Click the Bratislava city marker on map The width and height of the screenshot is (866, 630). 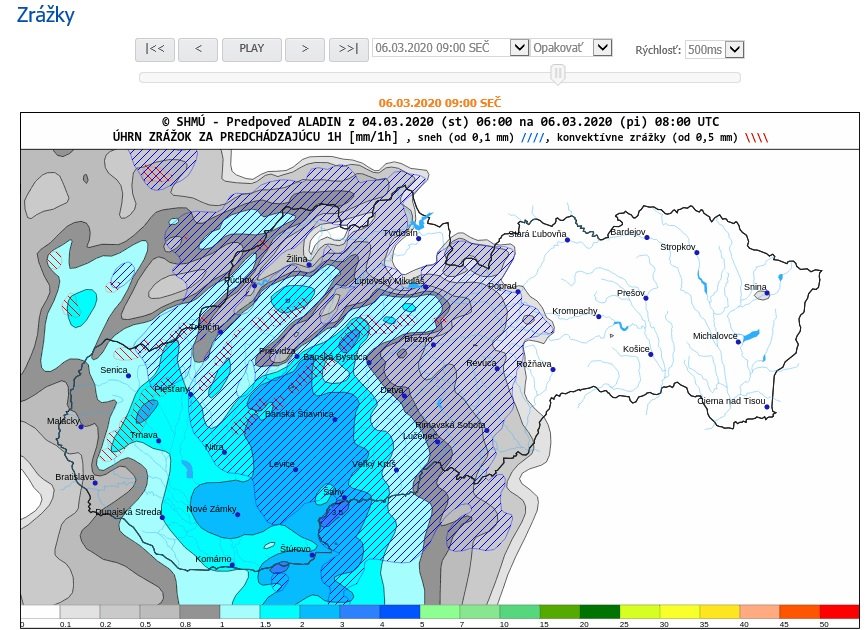click(96, 484)
